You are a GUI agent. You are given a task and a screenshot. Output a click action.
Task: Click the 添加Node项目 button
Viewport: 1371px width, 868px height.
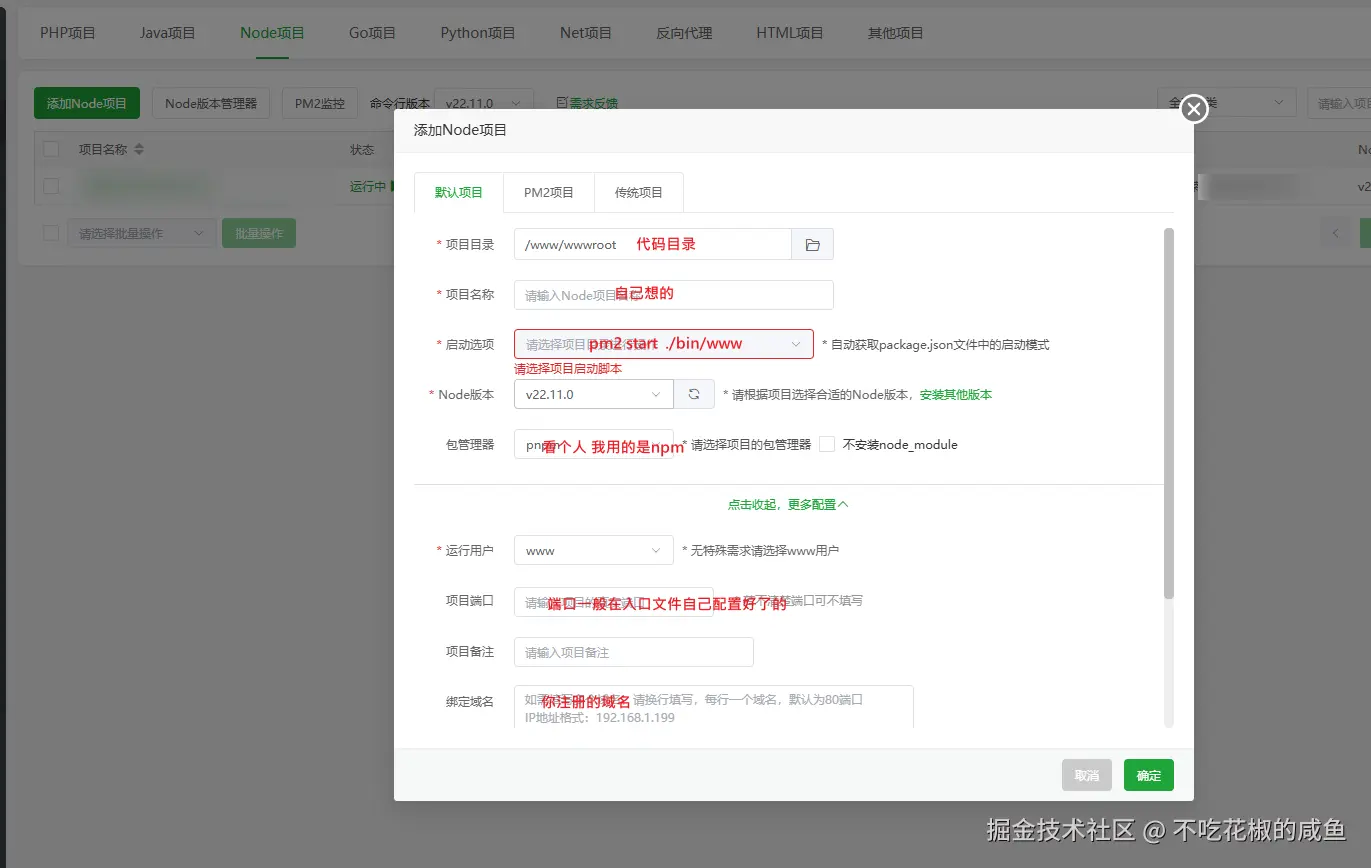[87, 103]
